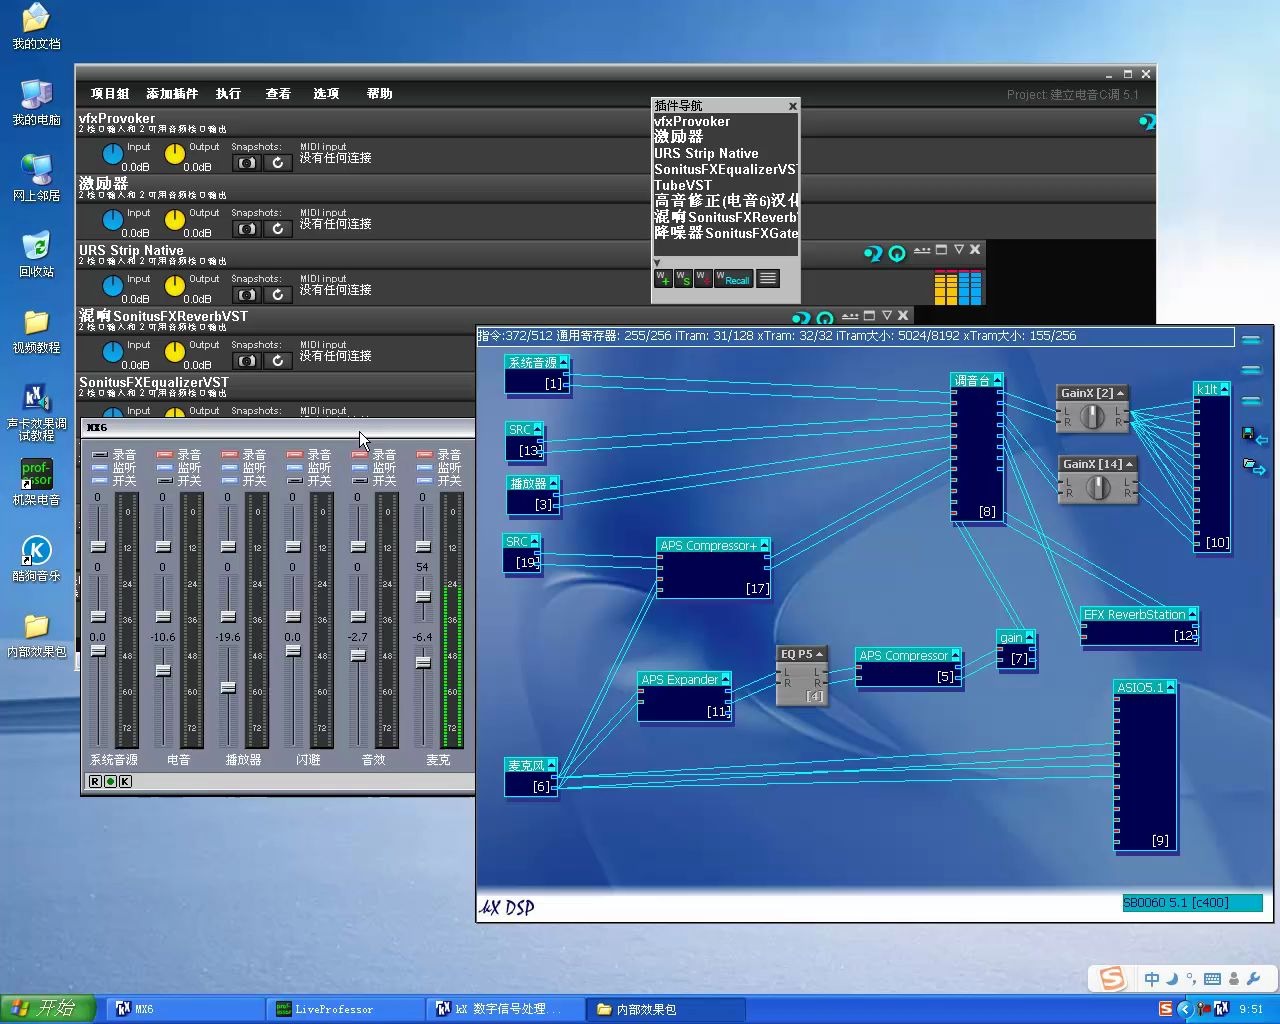Open the 执行 menu
1280x1024 pixels.
coord(228,93)
